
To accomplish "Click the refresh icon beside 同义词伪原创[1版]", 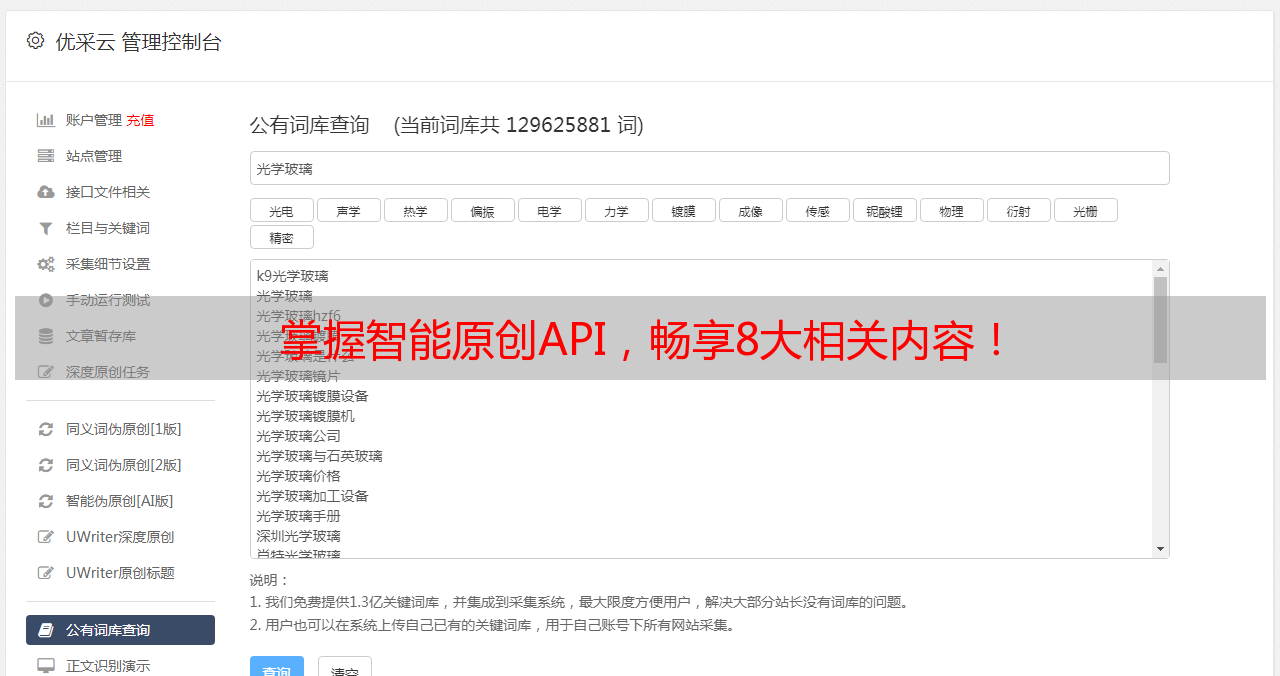I will (x=46, y=429).
